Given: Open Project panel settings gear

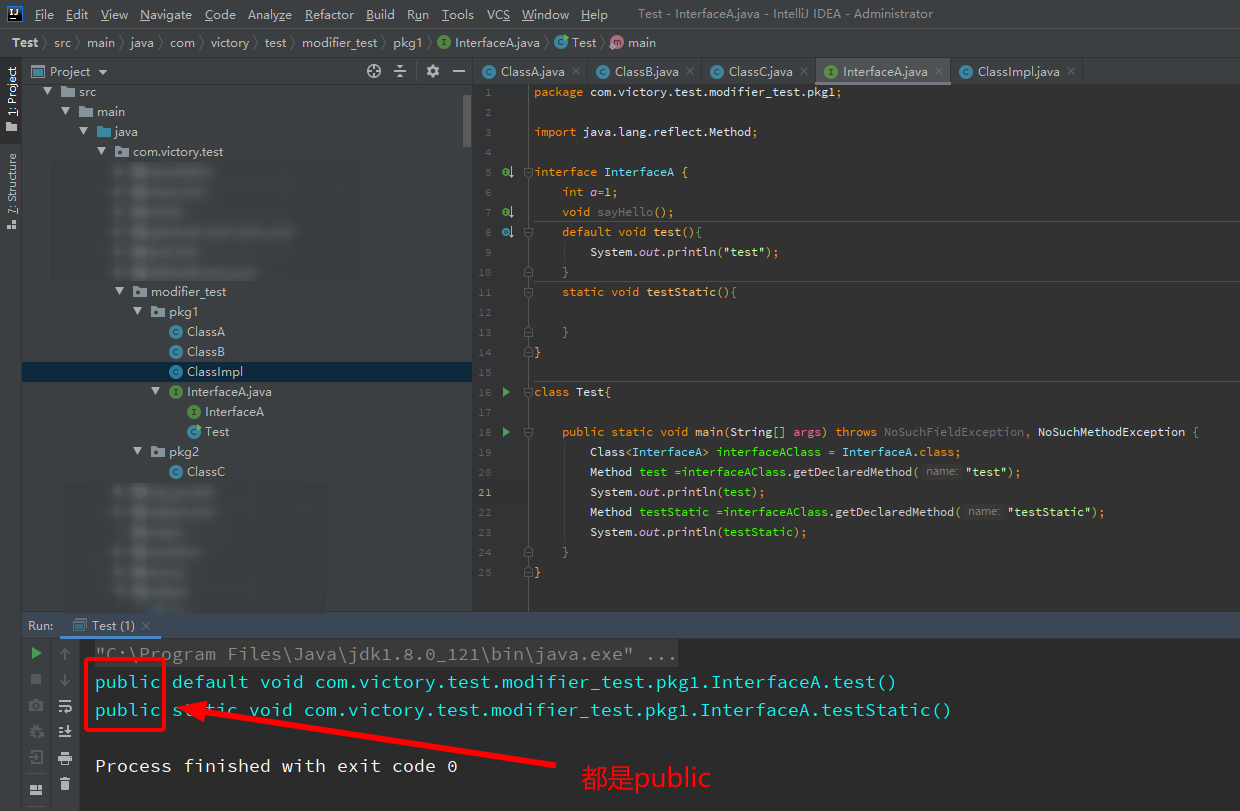Looking at the screenshot, I should click(433, 71).
